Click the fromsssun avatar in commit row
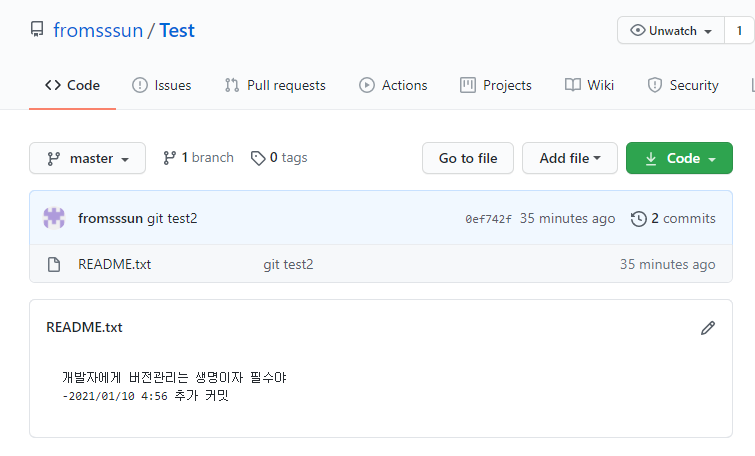755x456 pixels. (54, 218)
